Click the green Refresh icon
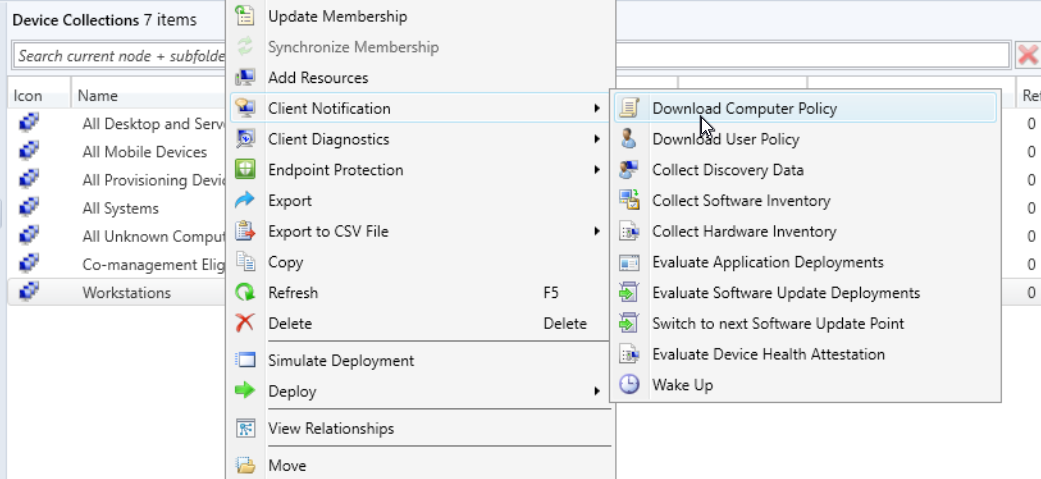The height and width of the screenshot is (479, 1041). [245, 293]
